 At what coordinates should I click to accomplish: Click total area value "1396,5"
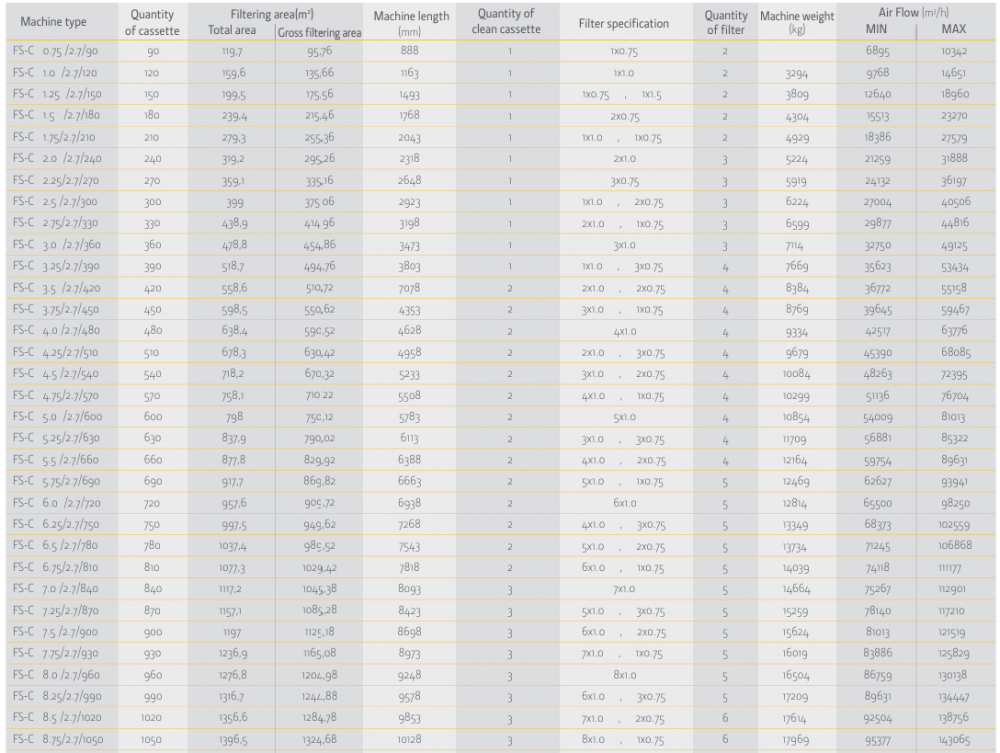point(233,740)
